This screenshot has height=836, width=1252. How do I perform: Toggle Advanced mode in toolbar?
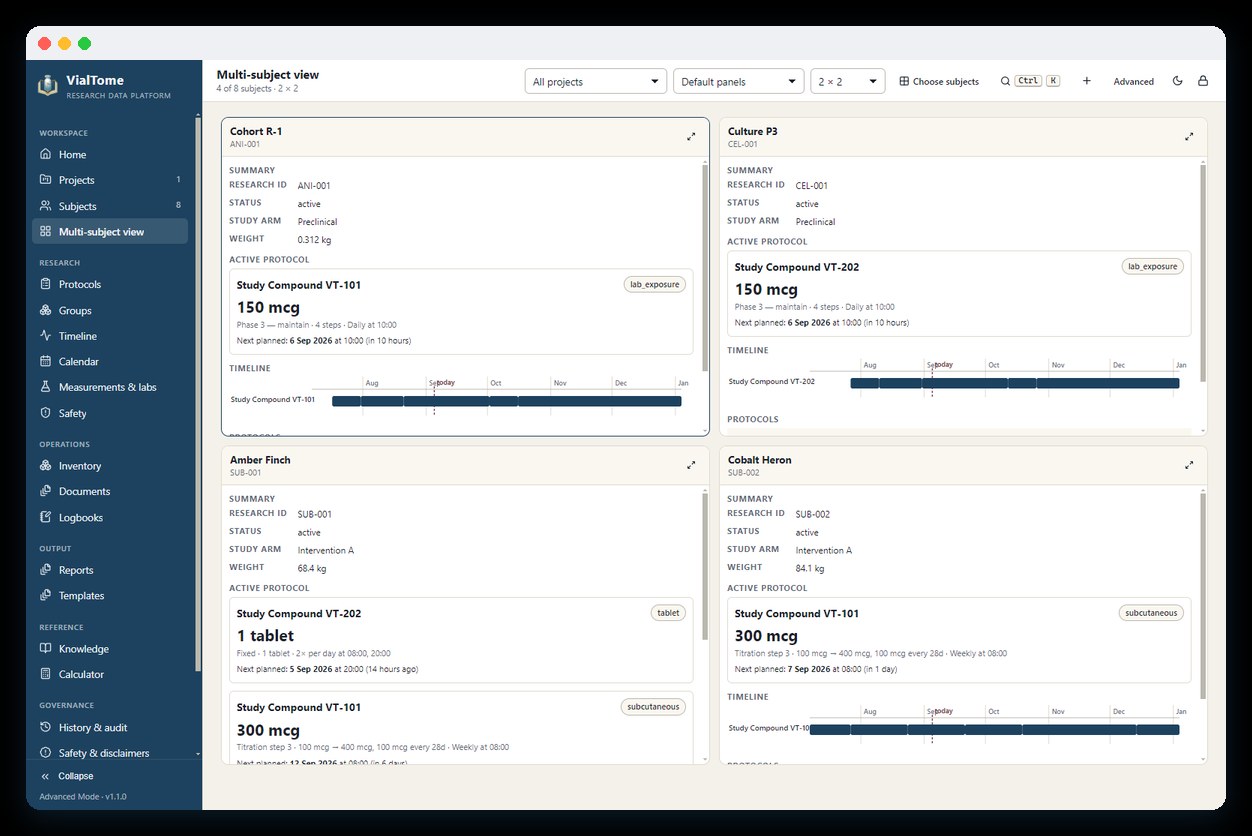pyautogui.click(x=1134, y=82)
